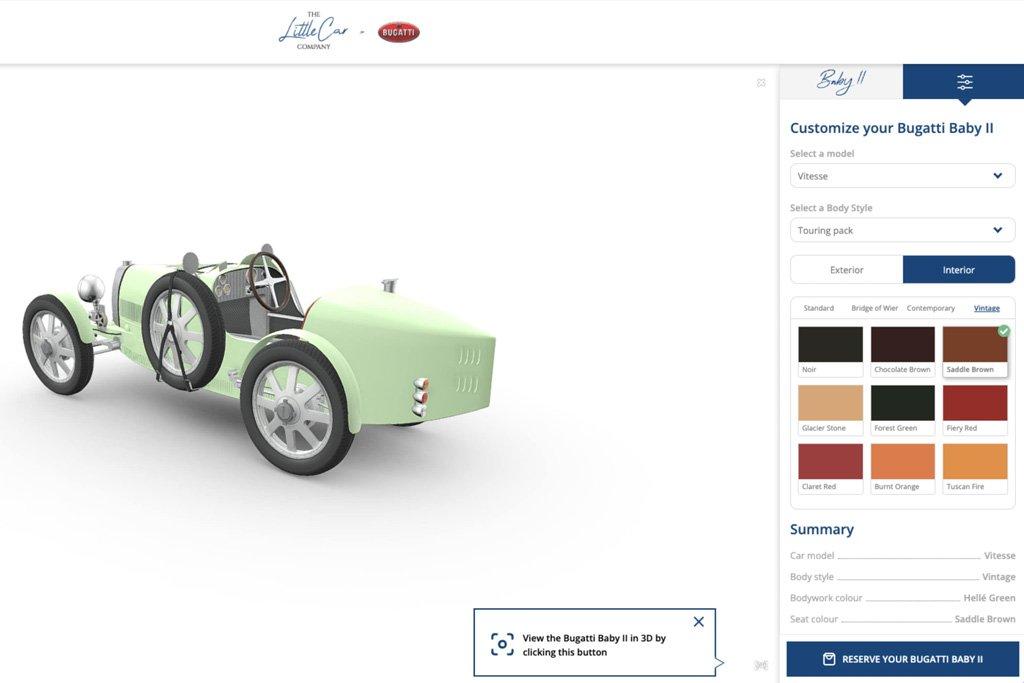The image size is (1024, 683).
Task: Click the 3D view camera icon in tooltip
Action: (x=502, y=644)
